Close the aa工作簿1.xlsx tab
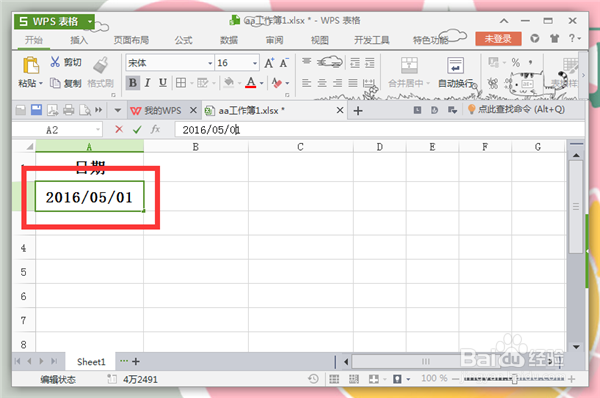Image resolution: width=600 pixels, height=398 pixels. (340, 110)
